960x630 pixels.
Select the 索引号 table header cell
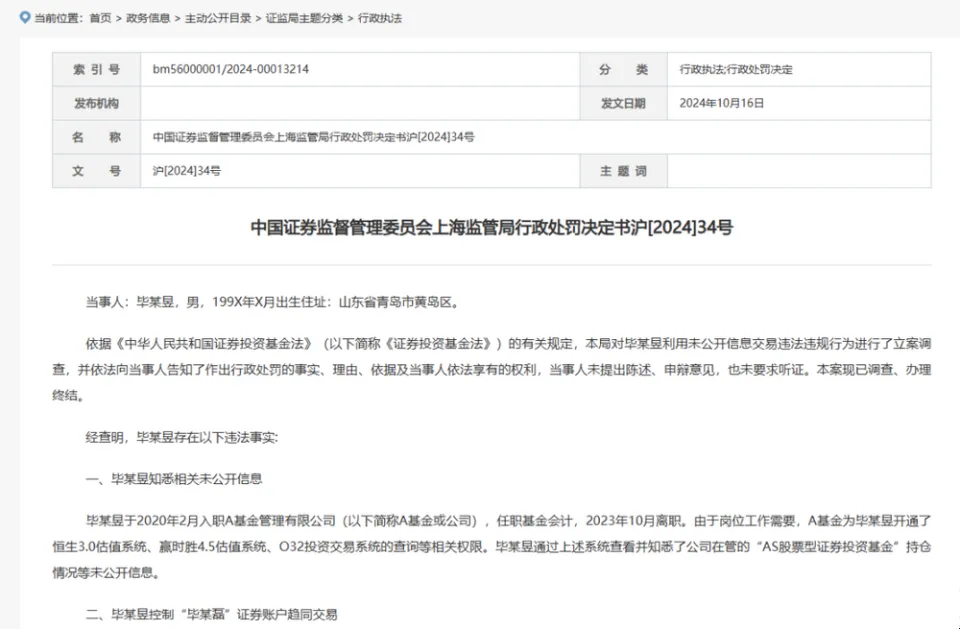point(95,69)
